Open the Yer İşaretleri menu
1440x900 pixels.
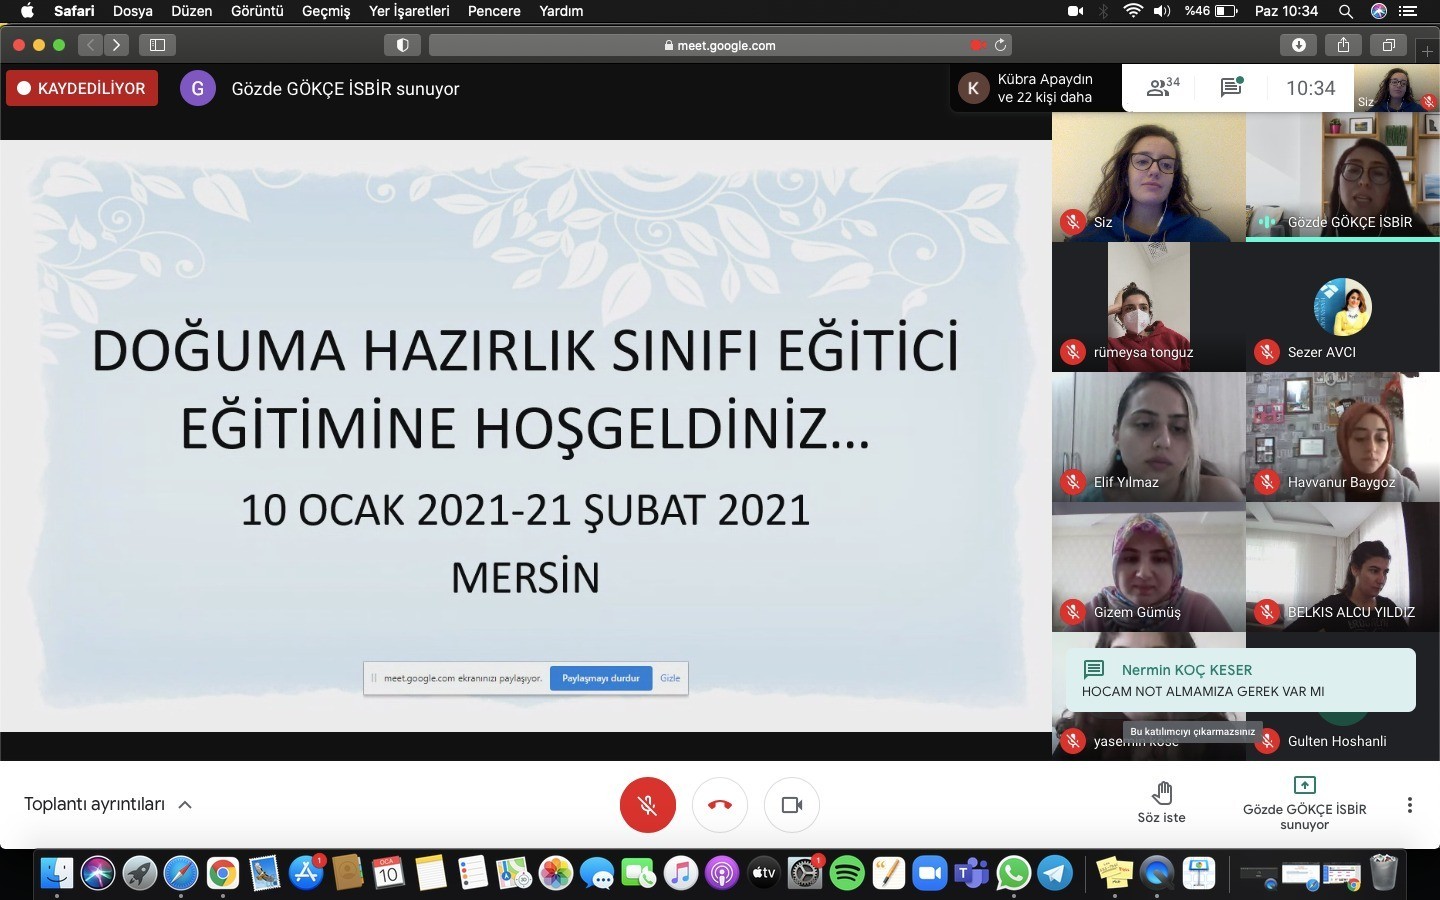pos(409,11)
